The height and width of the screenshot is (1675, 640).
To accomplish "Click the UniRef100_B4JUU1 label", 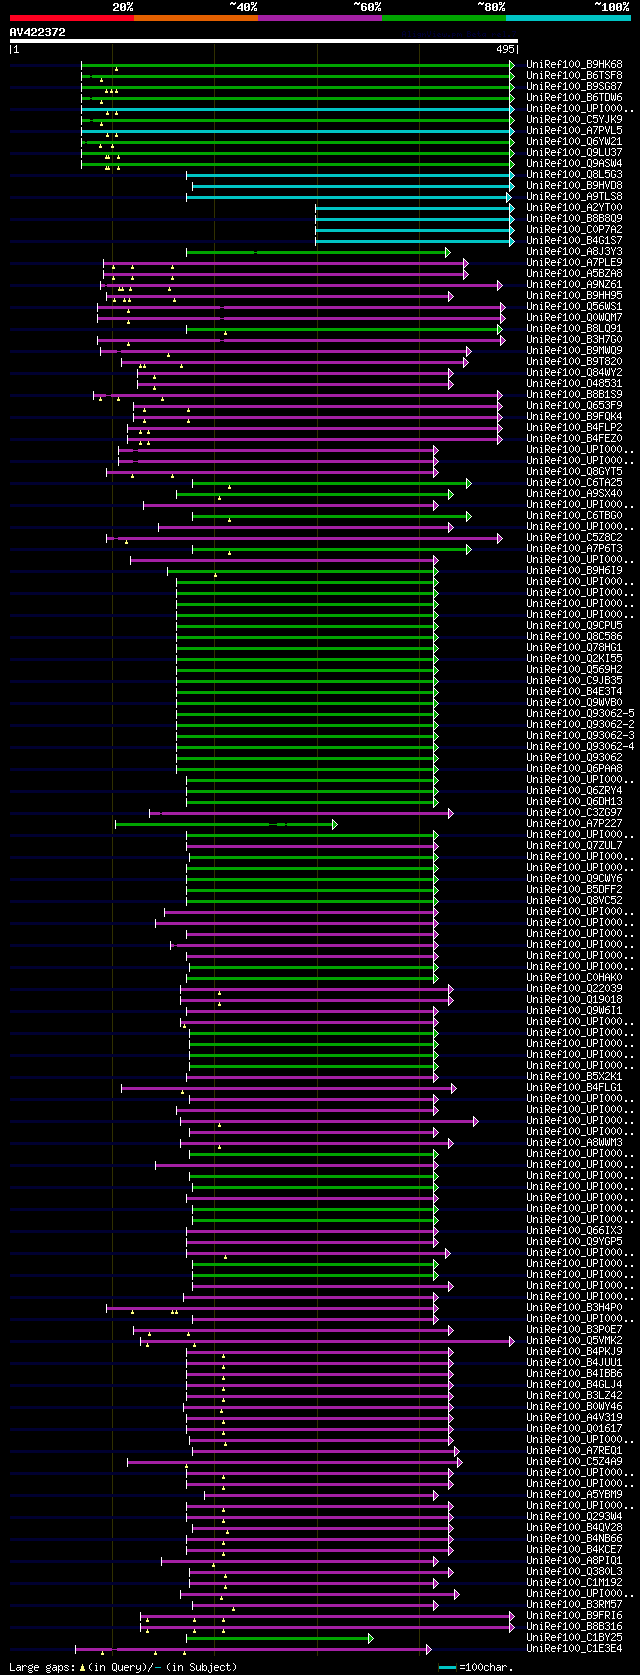I will point(574,1363).
